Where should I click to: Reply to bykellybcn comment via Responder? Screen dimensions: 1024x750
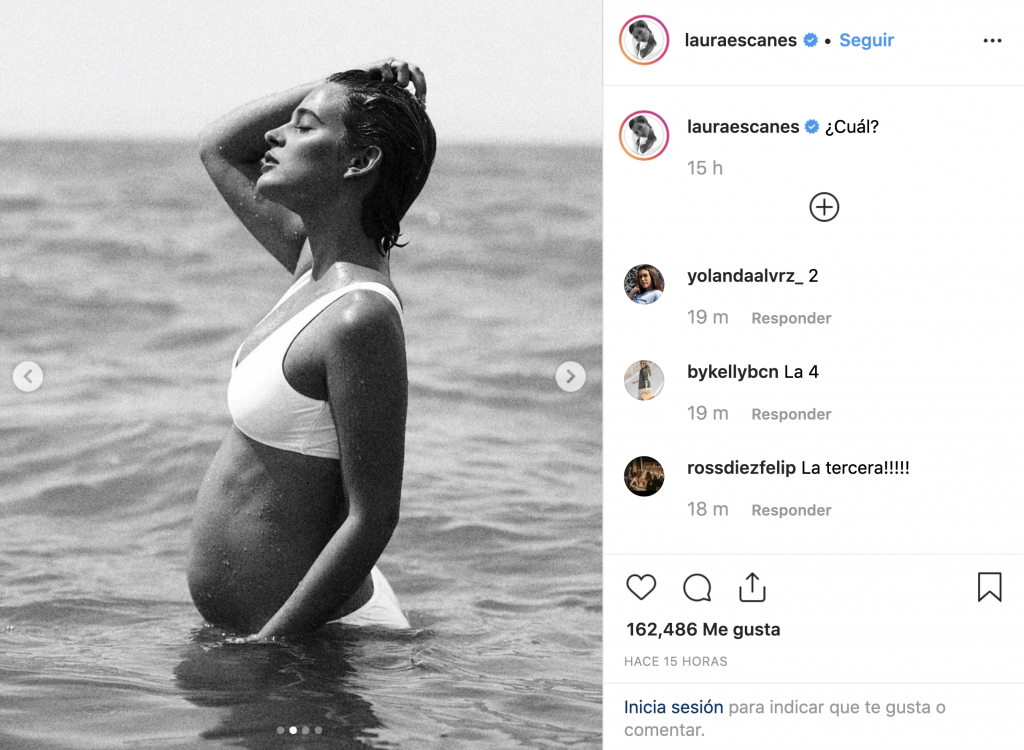click(x=791, y=414)
